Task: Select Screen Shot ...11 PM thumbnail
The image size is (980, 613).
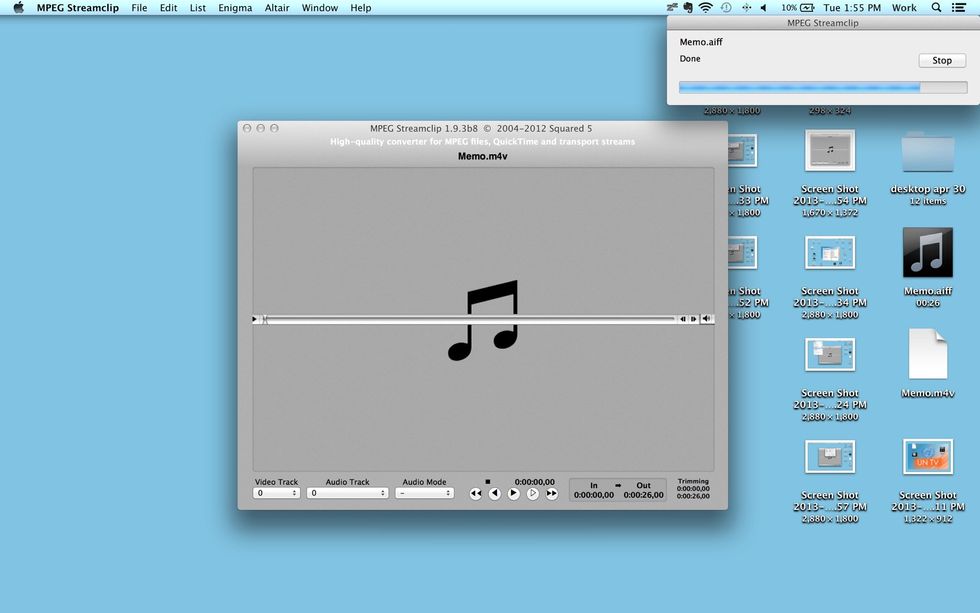Action: [928, 457]
